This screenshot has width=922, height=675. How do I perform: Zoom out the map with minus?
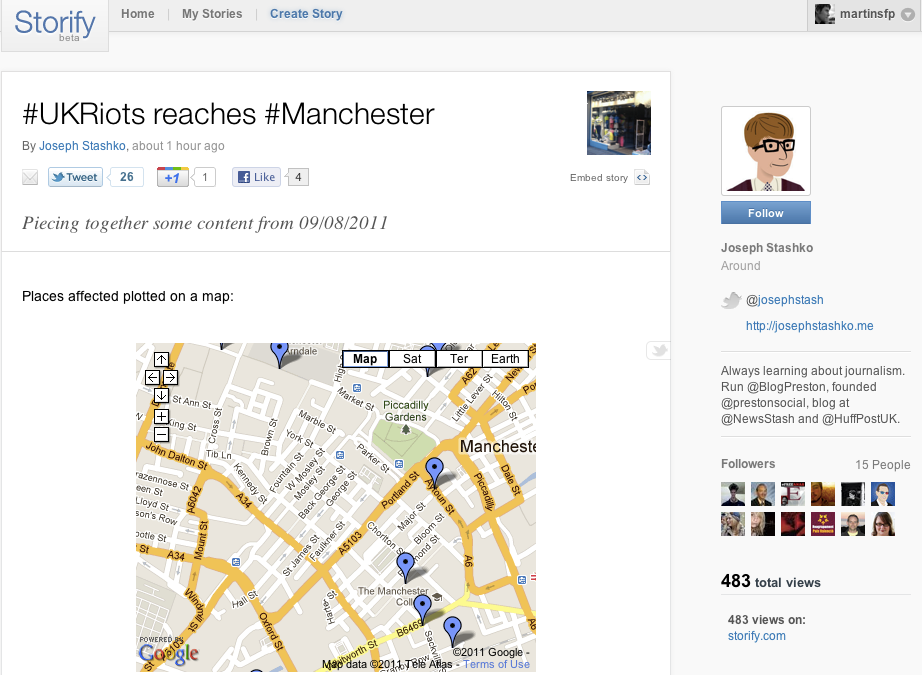(x=161, y=435)
